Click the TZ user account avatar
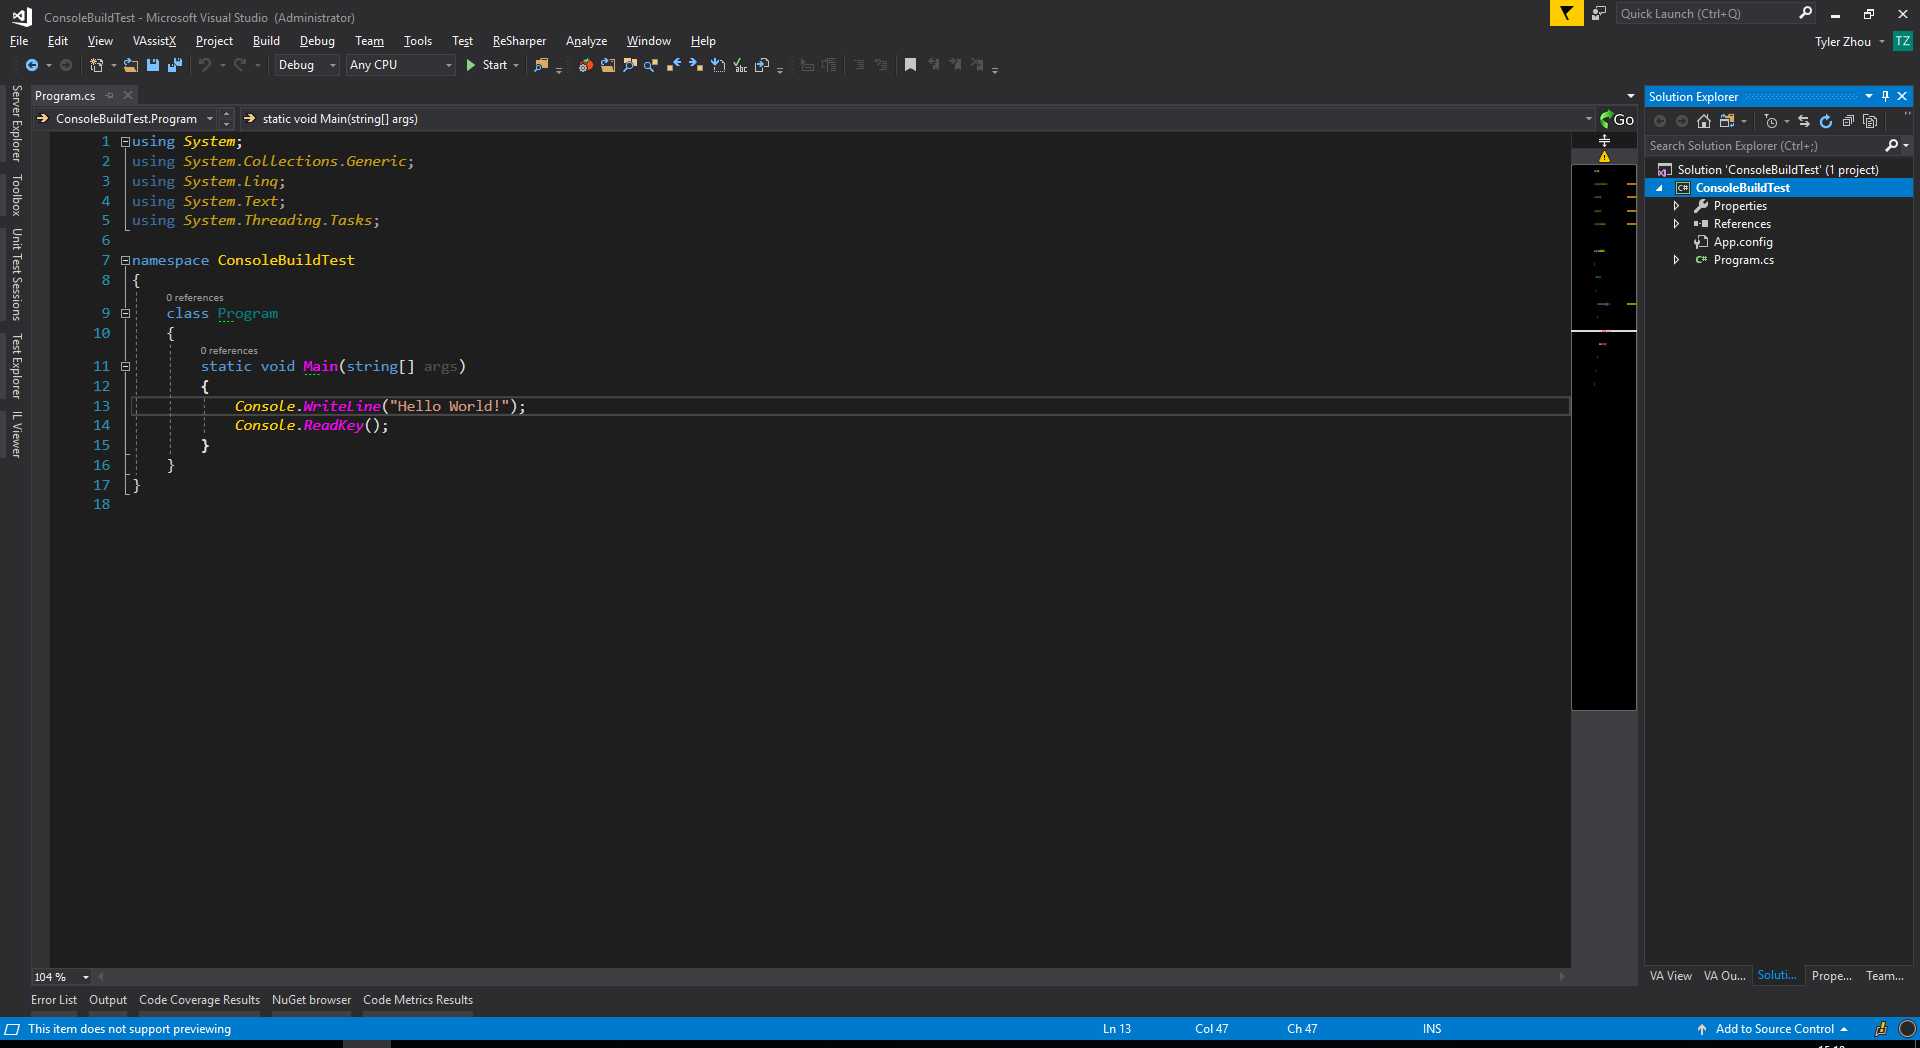 pos(1902,41)
